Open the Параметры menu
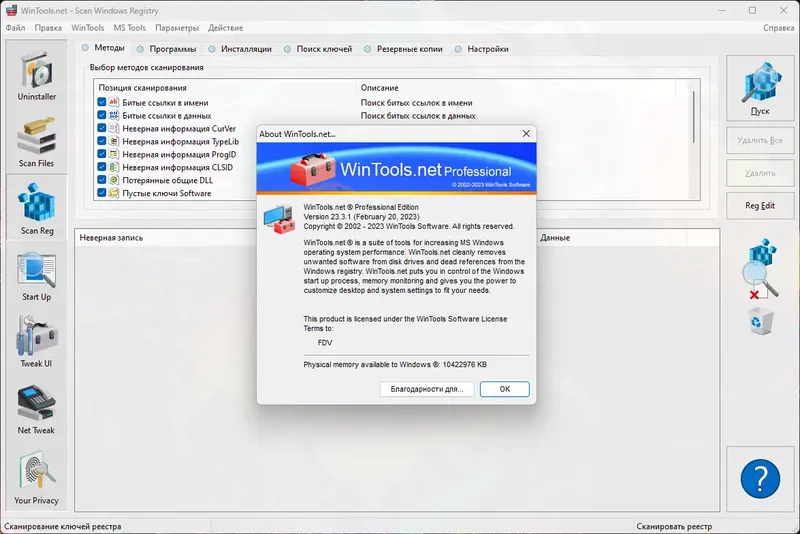The height and width of the screenshot is (534, 800). (x=177, y=28)
